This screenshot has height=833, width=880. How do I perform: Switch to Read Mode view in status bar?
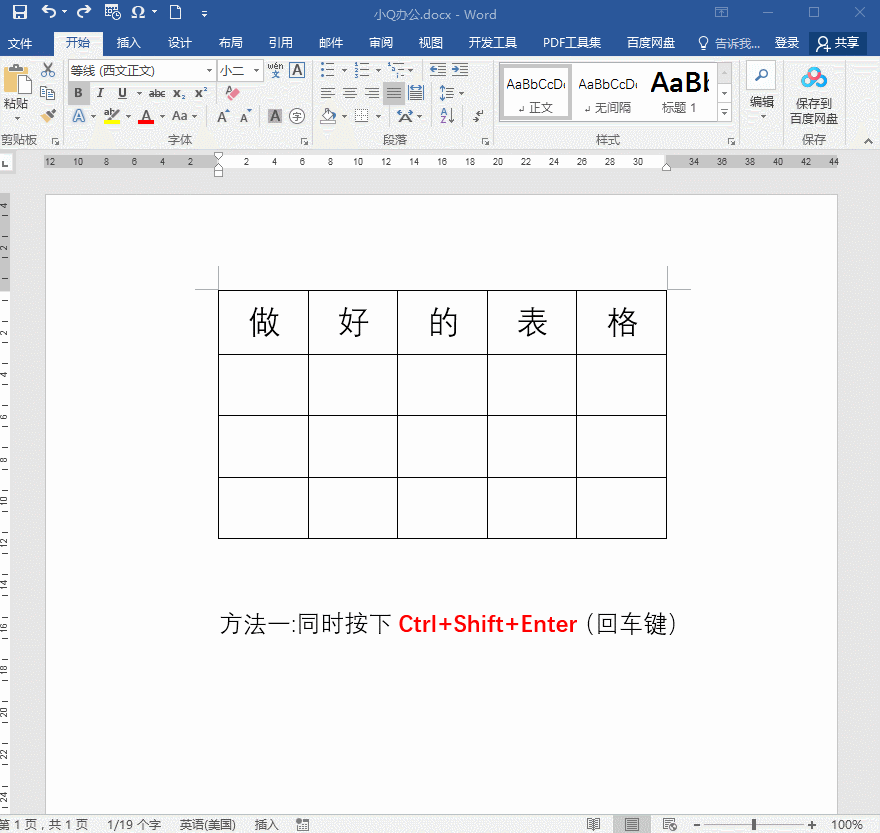[594, 824]
